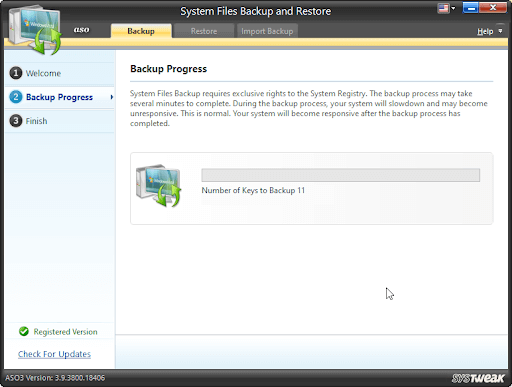512x387 pixels.
Task: Click the Systweak logo
Action: click(478, 378)
